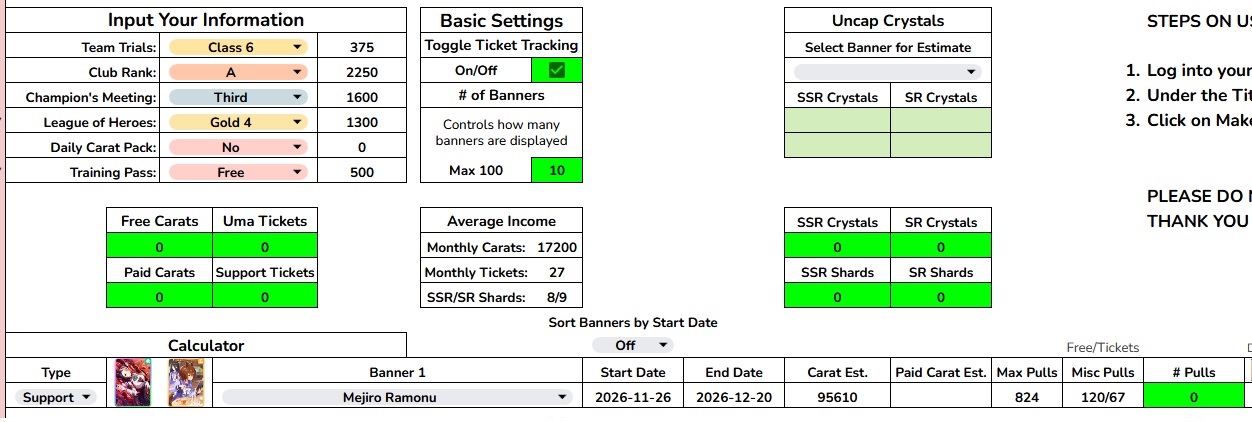The image size is (1252, 422).
Task: Select the SR Shards value cell
Action: click(940, 296)
